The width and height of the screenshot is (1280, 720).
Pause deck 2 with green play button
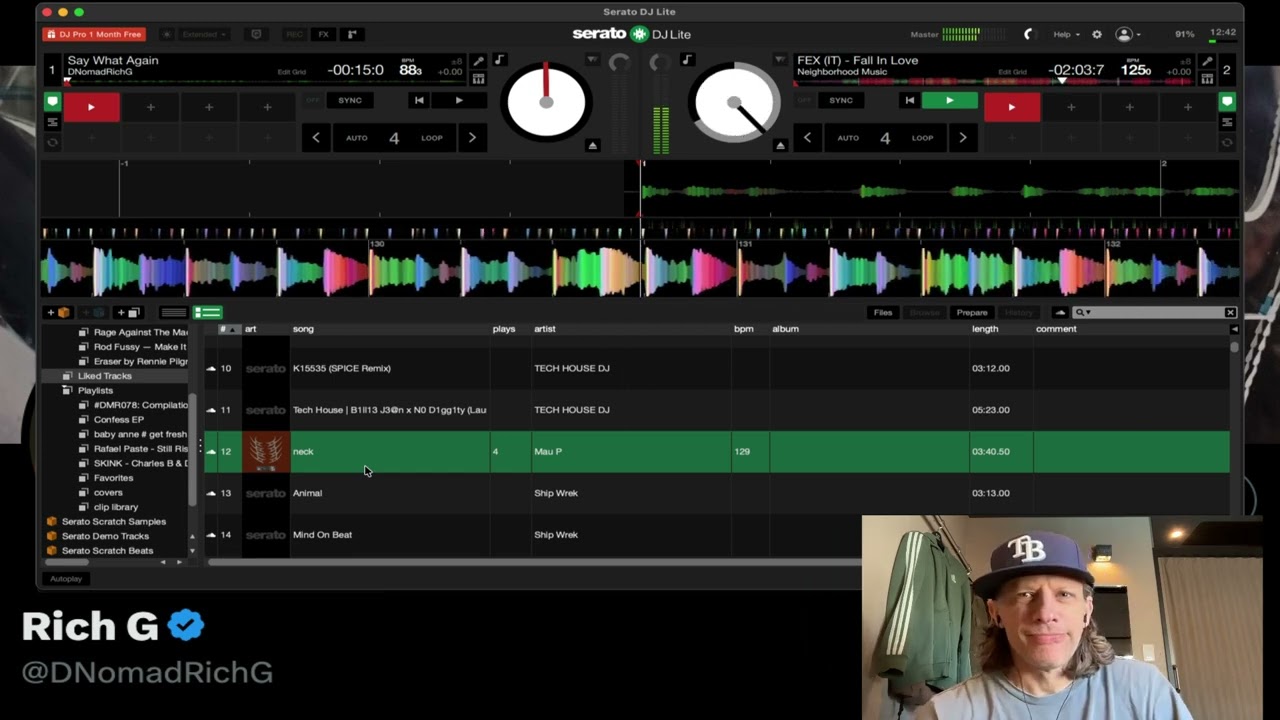(x=950, y=100)
